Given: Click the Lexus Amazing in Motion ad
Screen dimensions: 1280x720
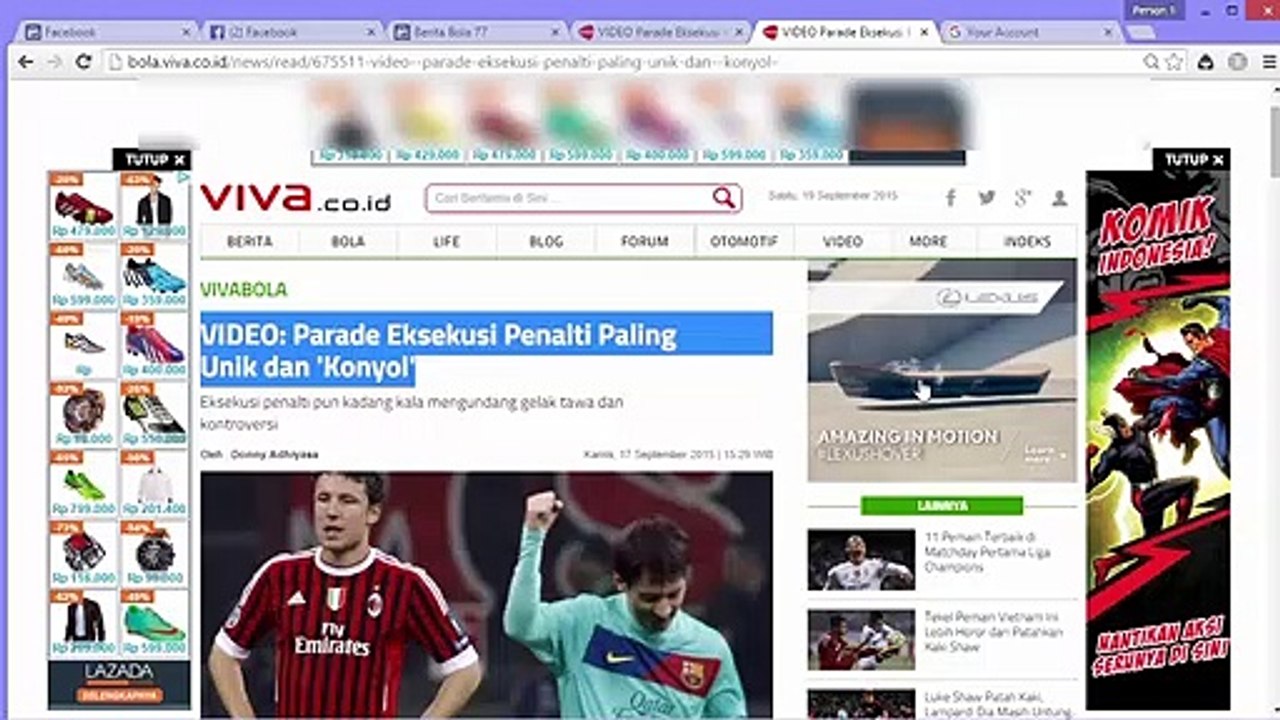Looking at the screenshot, I should coord(942,371).
